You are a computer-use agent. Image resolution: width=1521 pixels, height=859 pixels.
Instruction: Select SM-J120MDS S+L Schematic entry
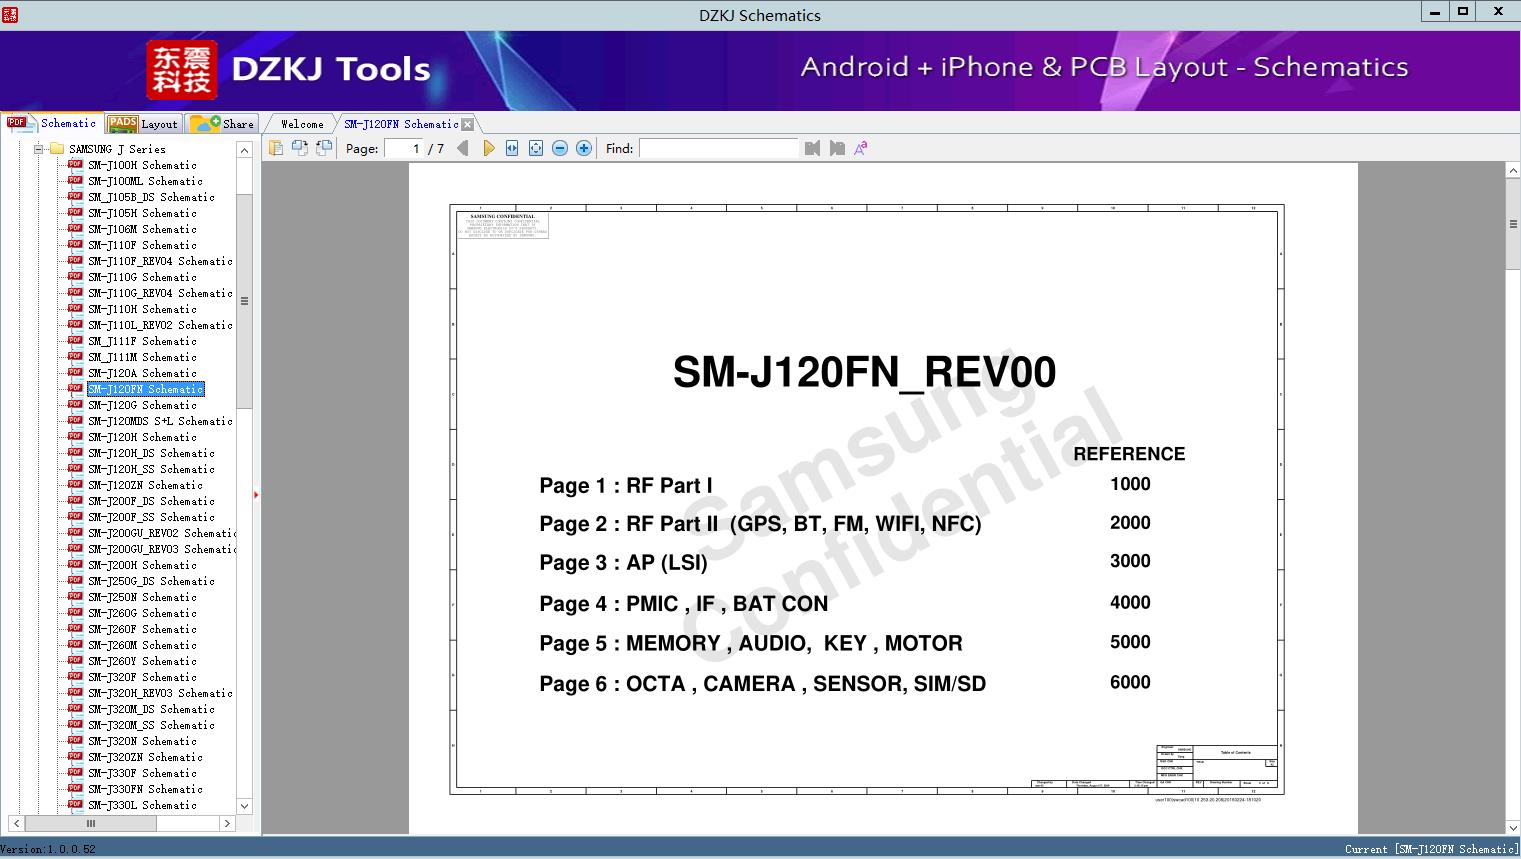click(160, 421)
